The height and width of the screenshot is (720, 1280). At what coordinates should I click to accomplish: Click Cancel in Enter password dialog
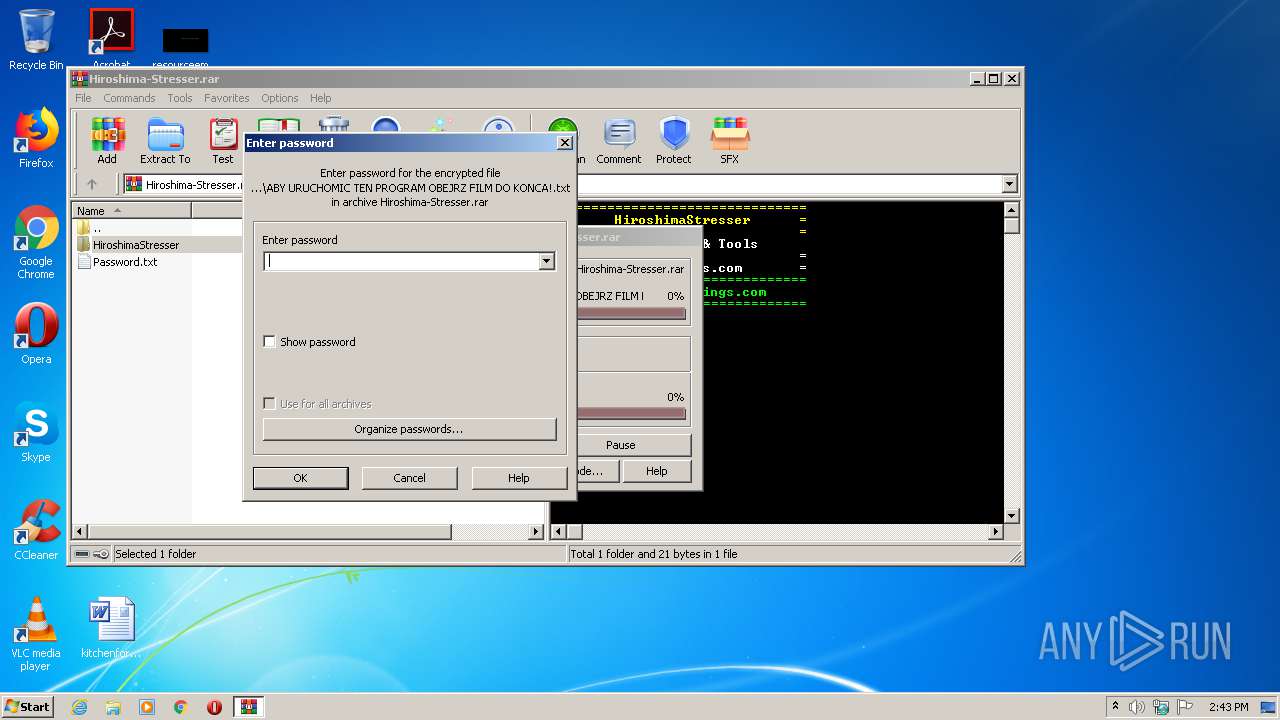[409, 478]
